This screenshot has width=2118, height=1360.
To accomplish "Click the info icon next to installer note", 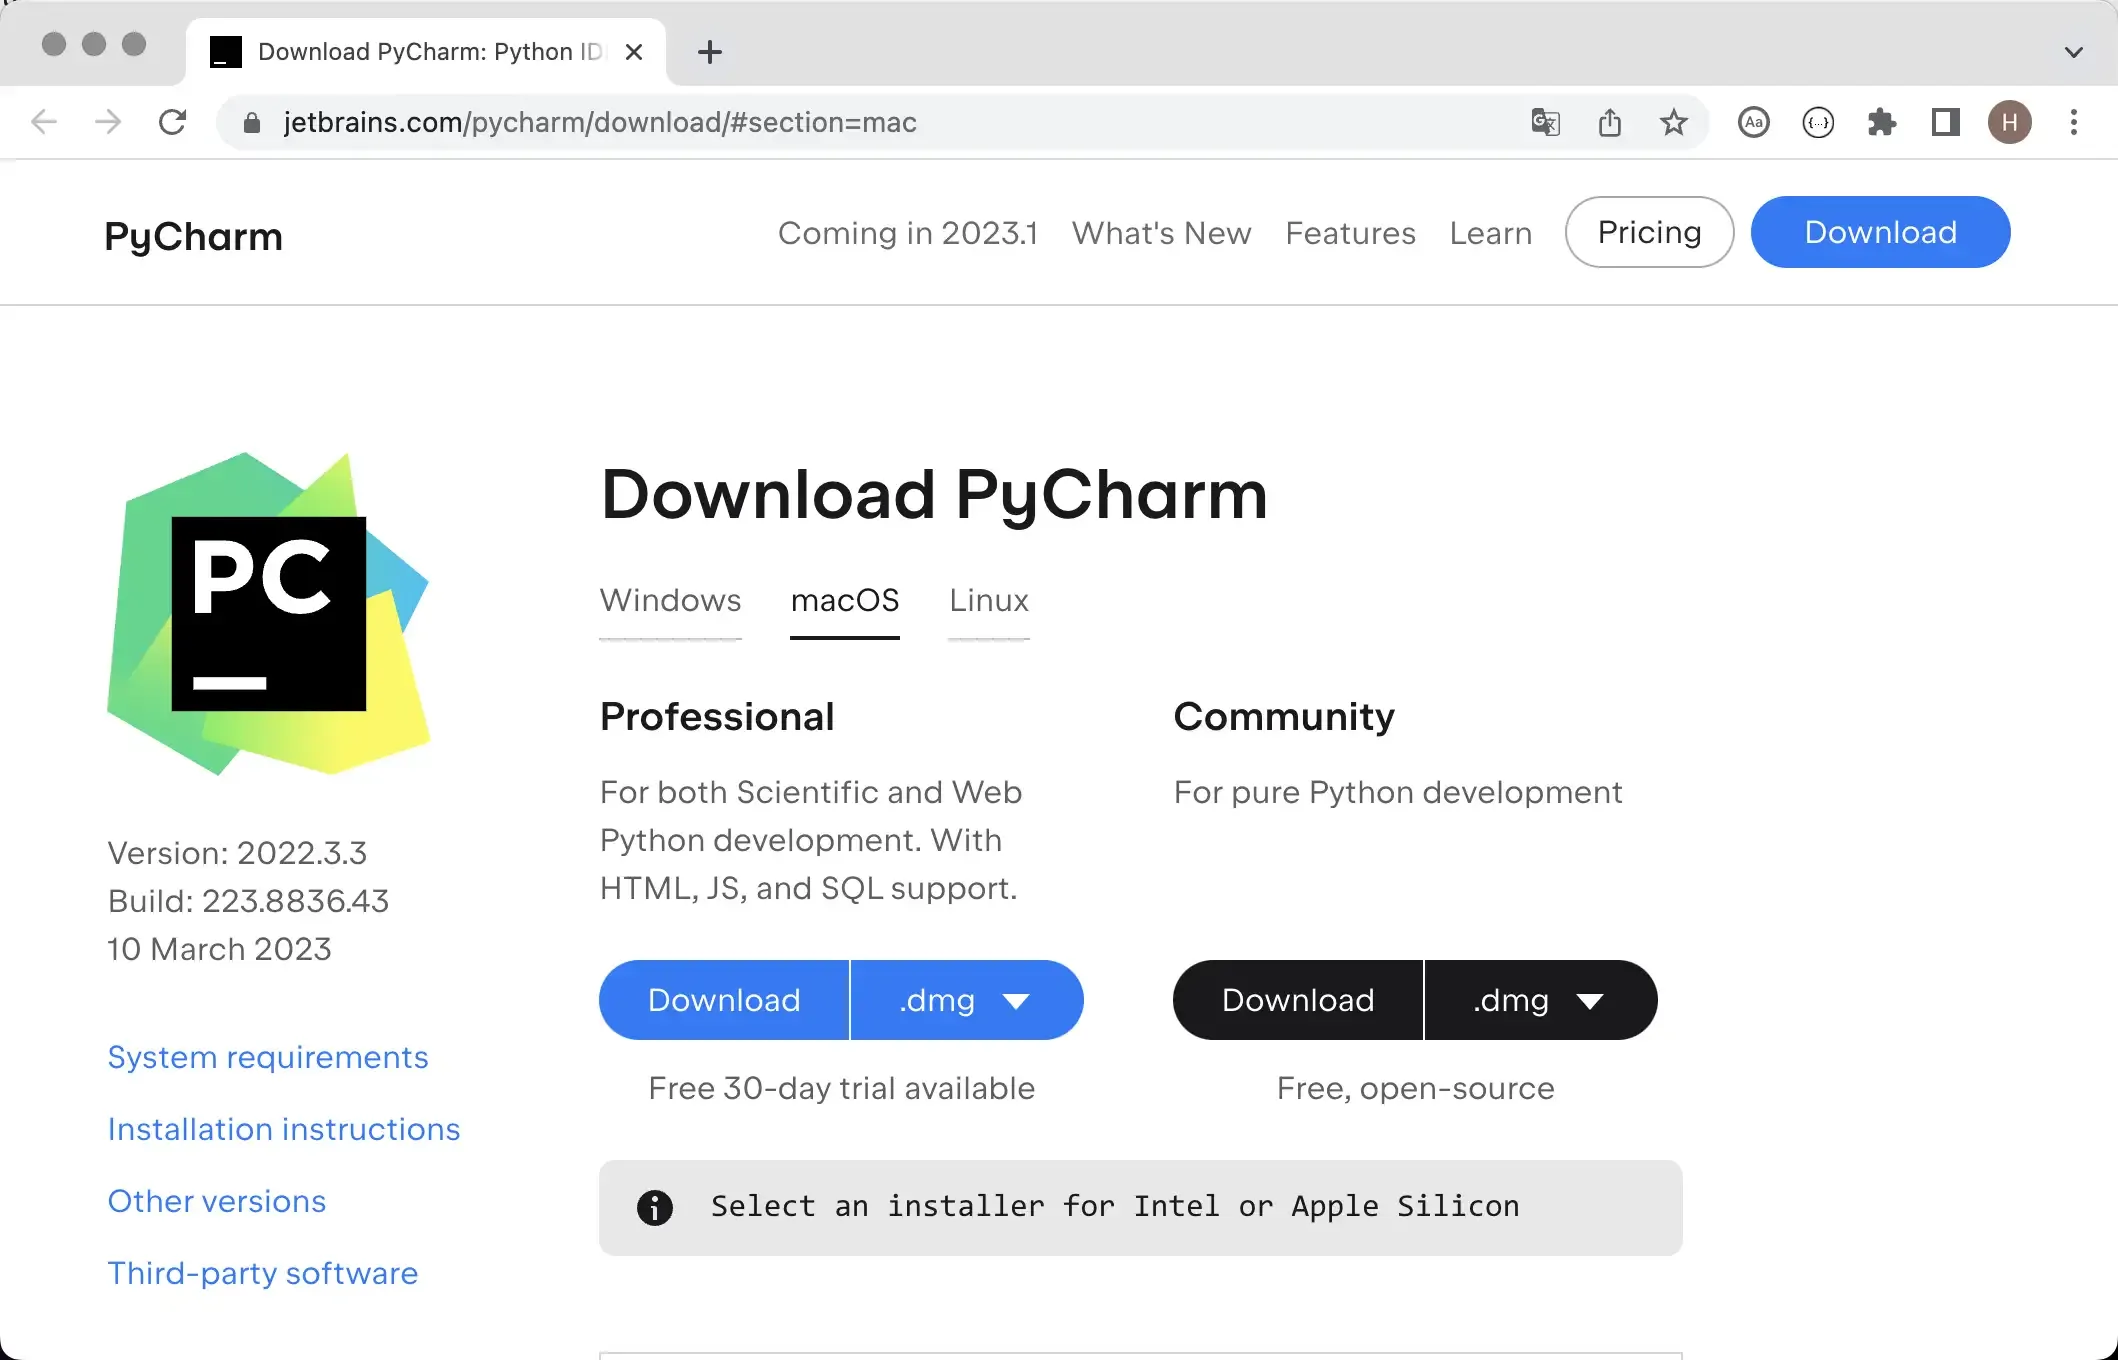I will pyautogui.click(x=655, y=1207).
